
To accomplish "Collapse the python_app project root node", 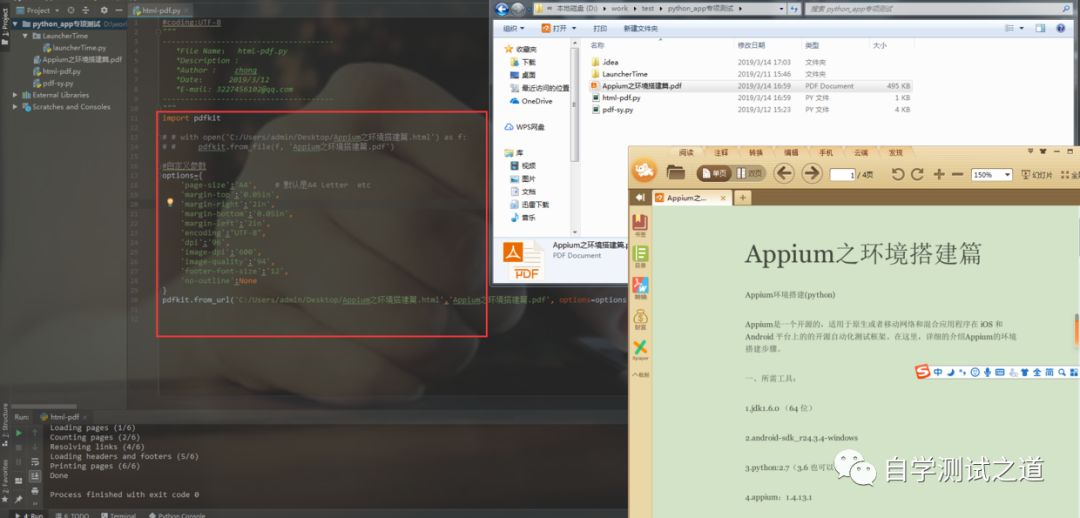I will pos(16,24).
